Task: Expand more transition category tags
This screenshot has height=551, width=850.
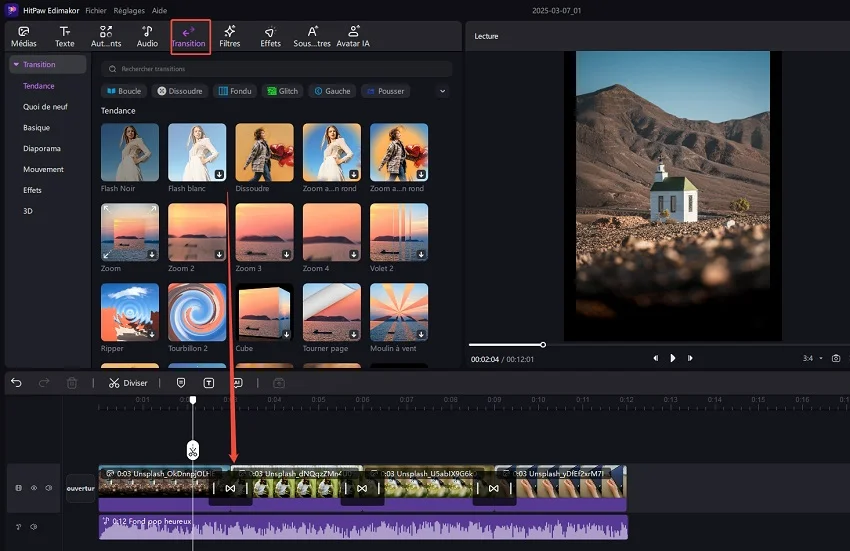Action: pos(443,91)
